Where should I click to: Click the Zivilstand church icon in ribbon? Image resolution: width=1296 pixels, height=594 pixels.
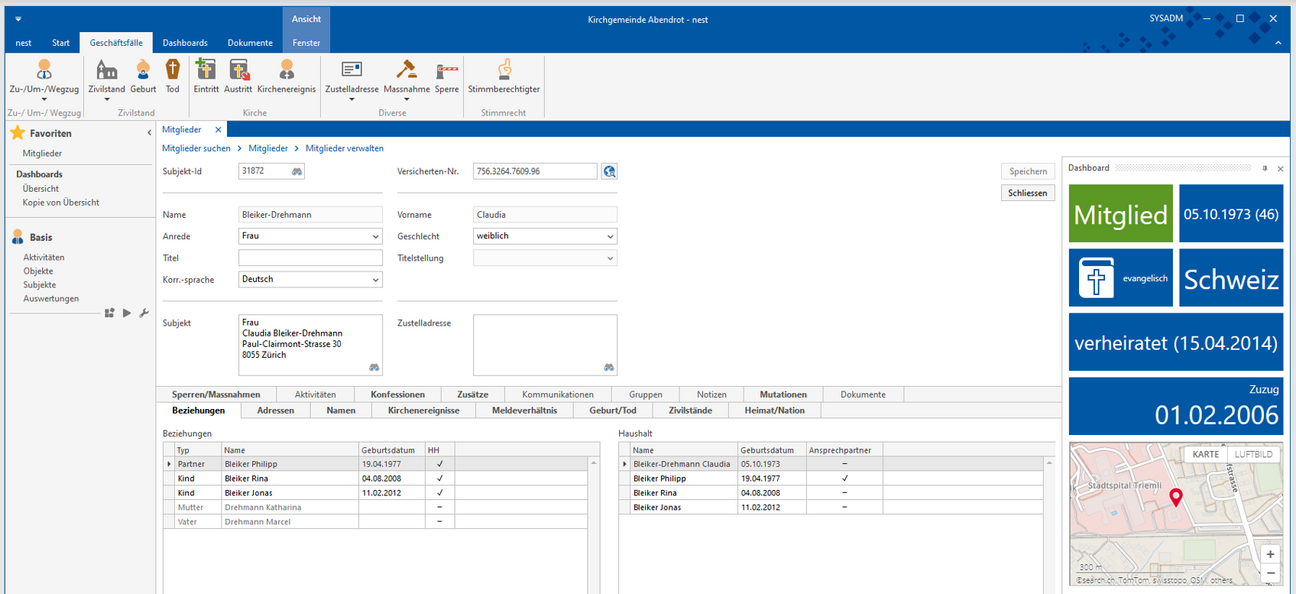pos(106,70)
